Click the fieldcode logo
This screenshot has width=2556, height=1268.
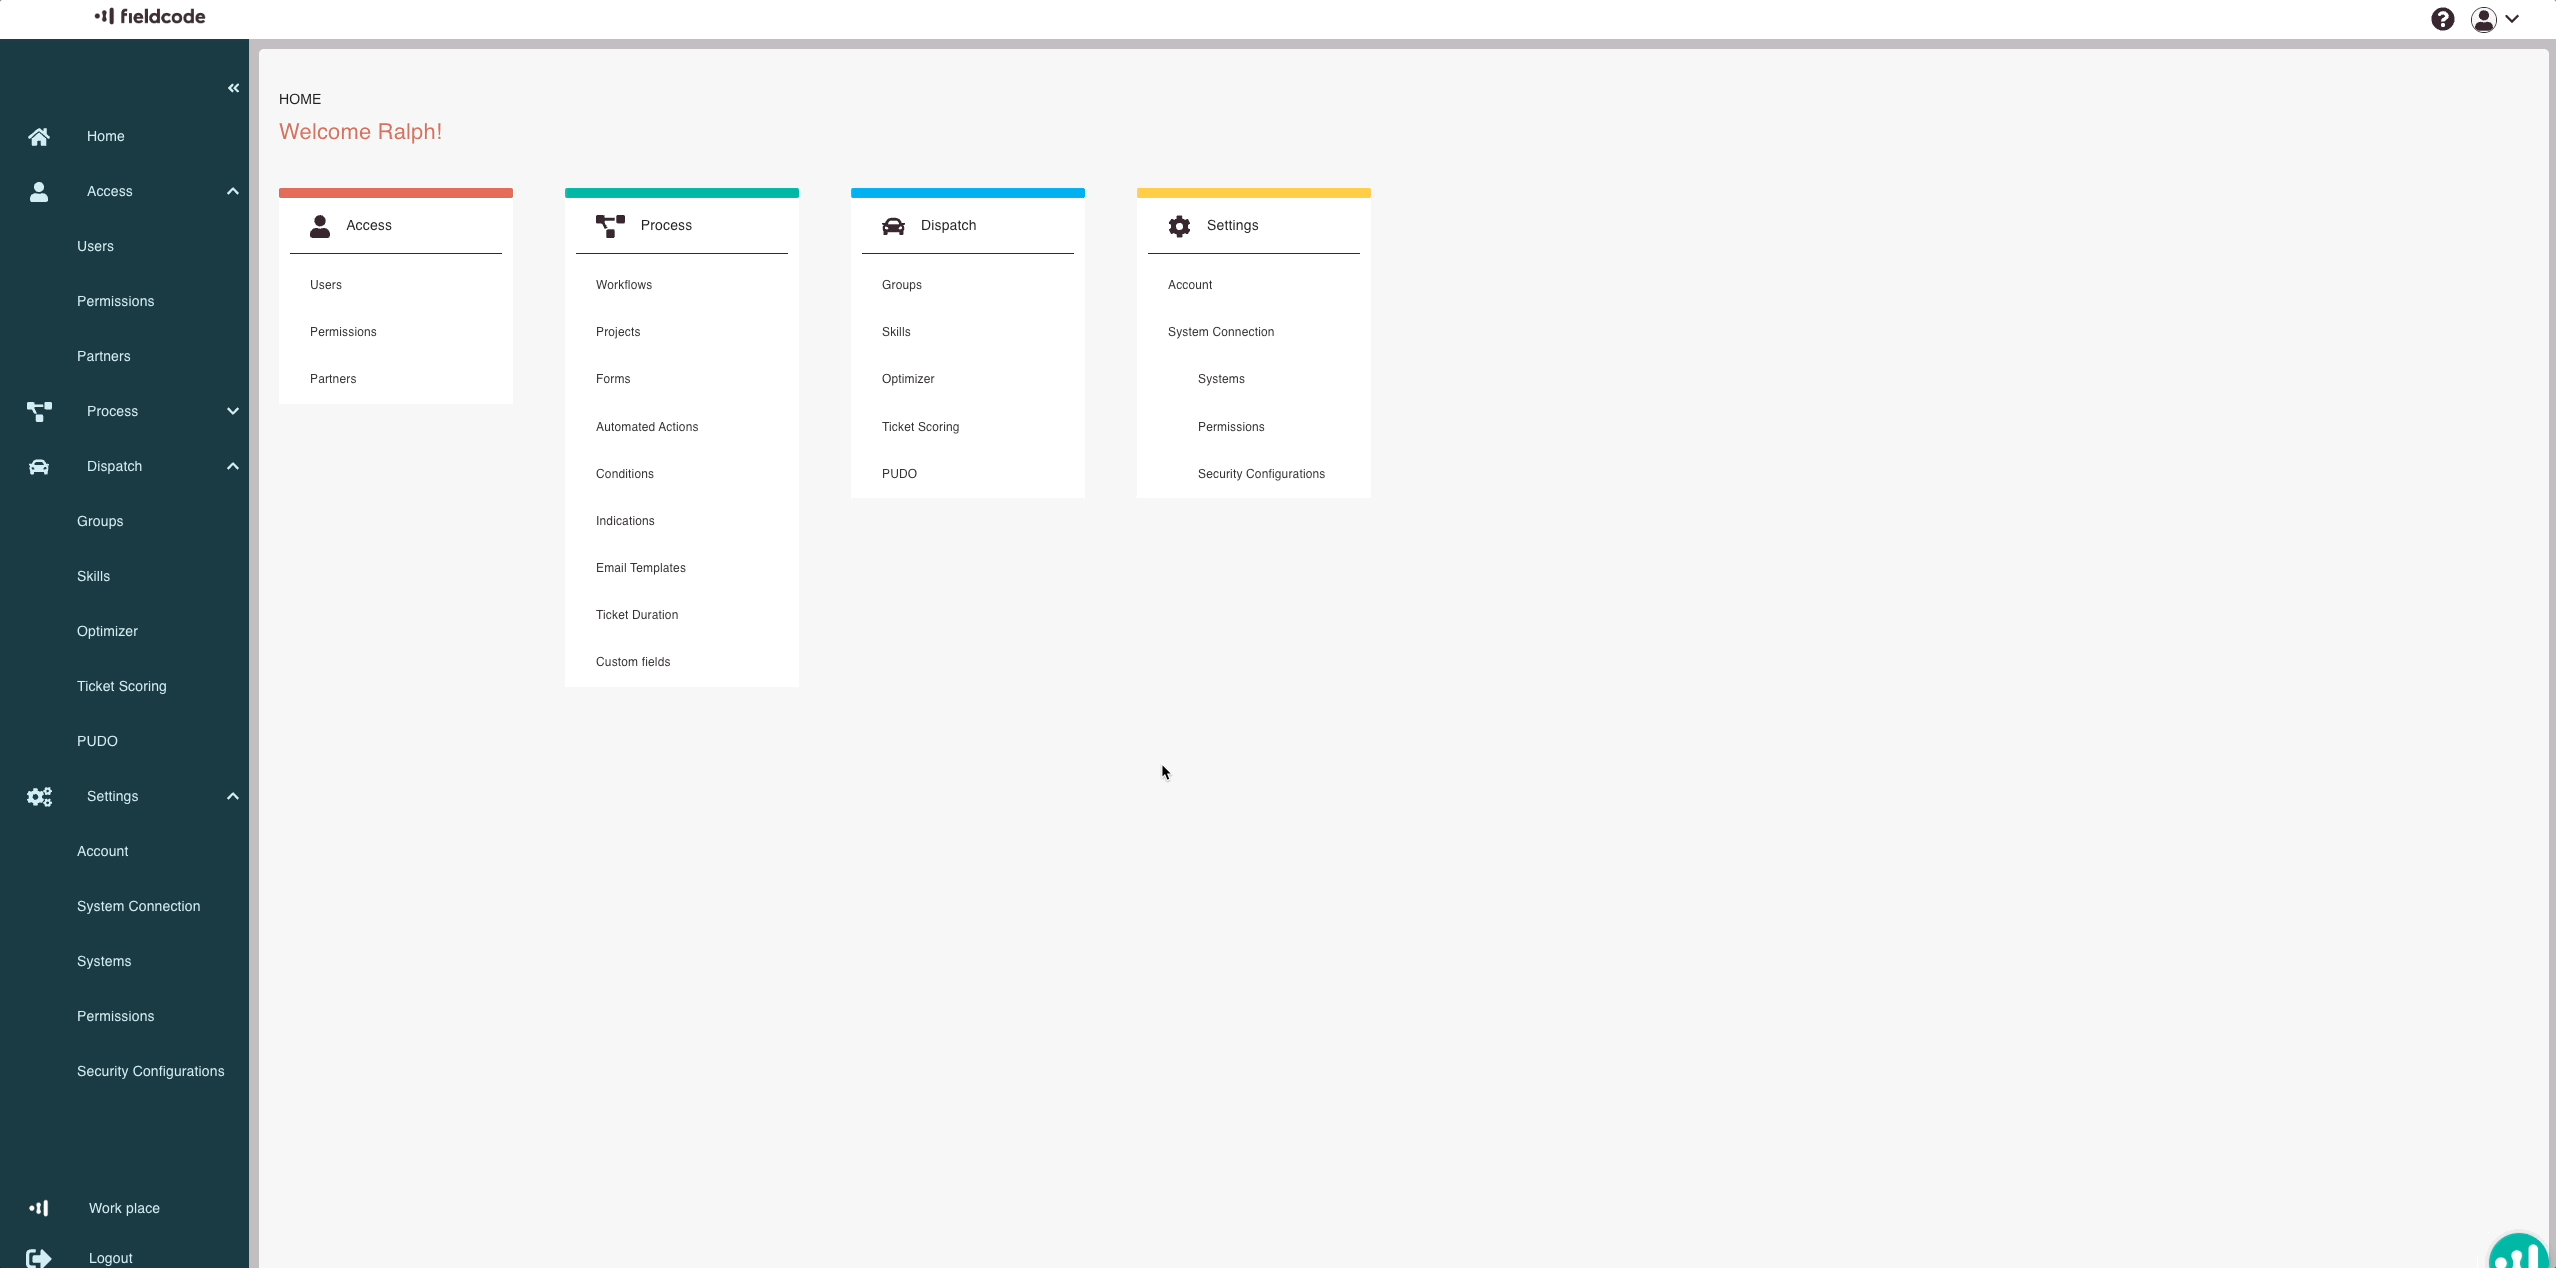(x=150, y=16)
